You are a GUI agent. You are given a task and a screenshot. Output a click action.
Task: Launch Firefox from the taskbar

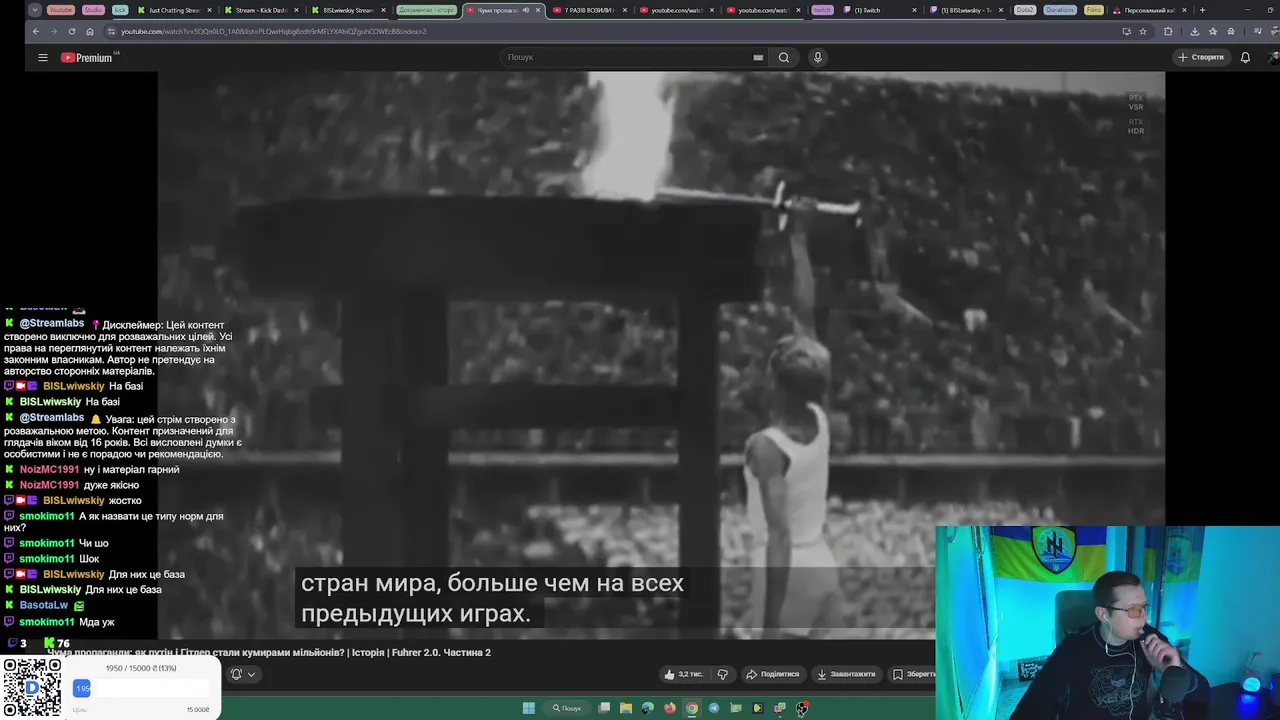tap(670, 708)
